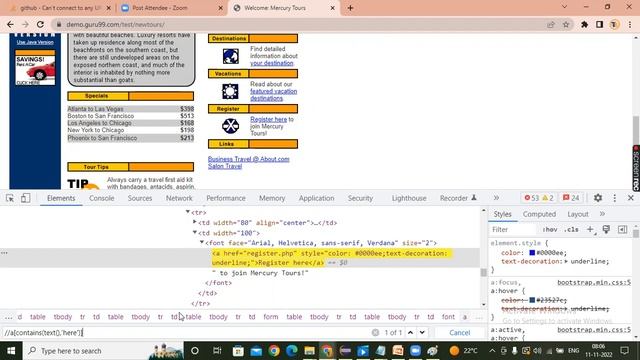640x360 pixels.
Task: Go back to the previous page
Action: (10, 24)
